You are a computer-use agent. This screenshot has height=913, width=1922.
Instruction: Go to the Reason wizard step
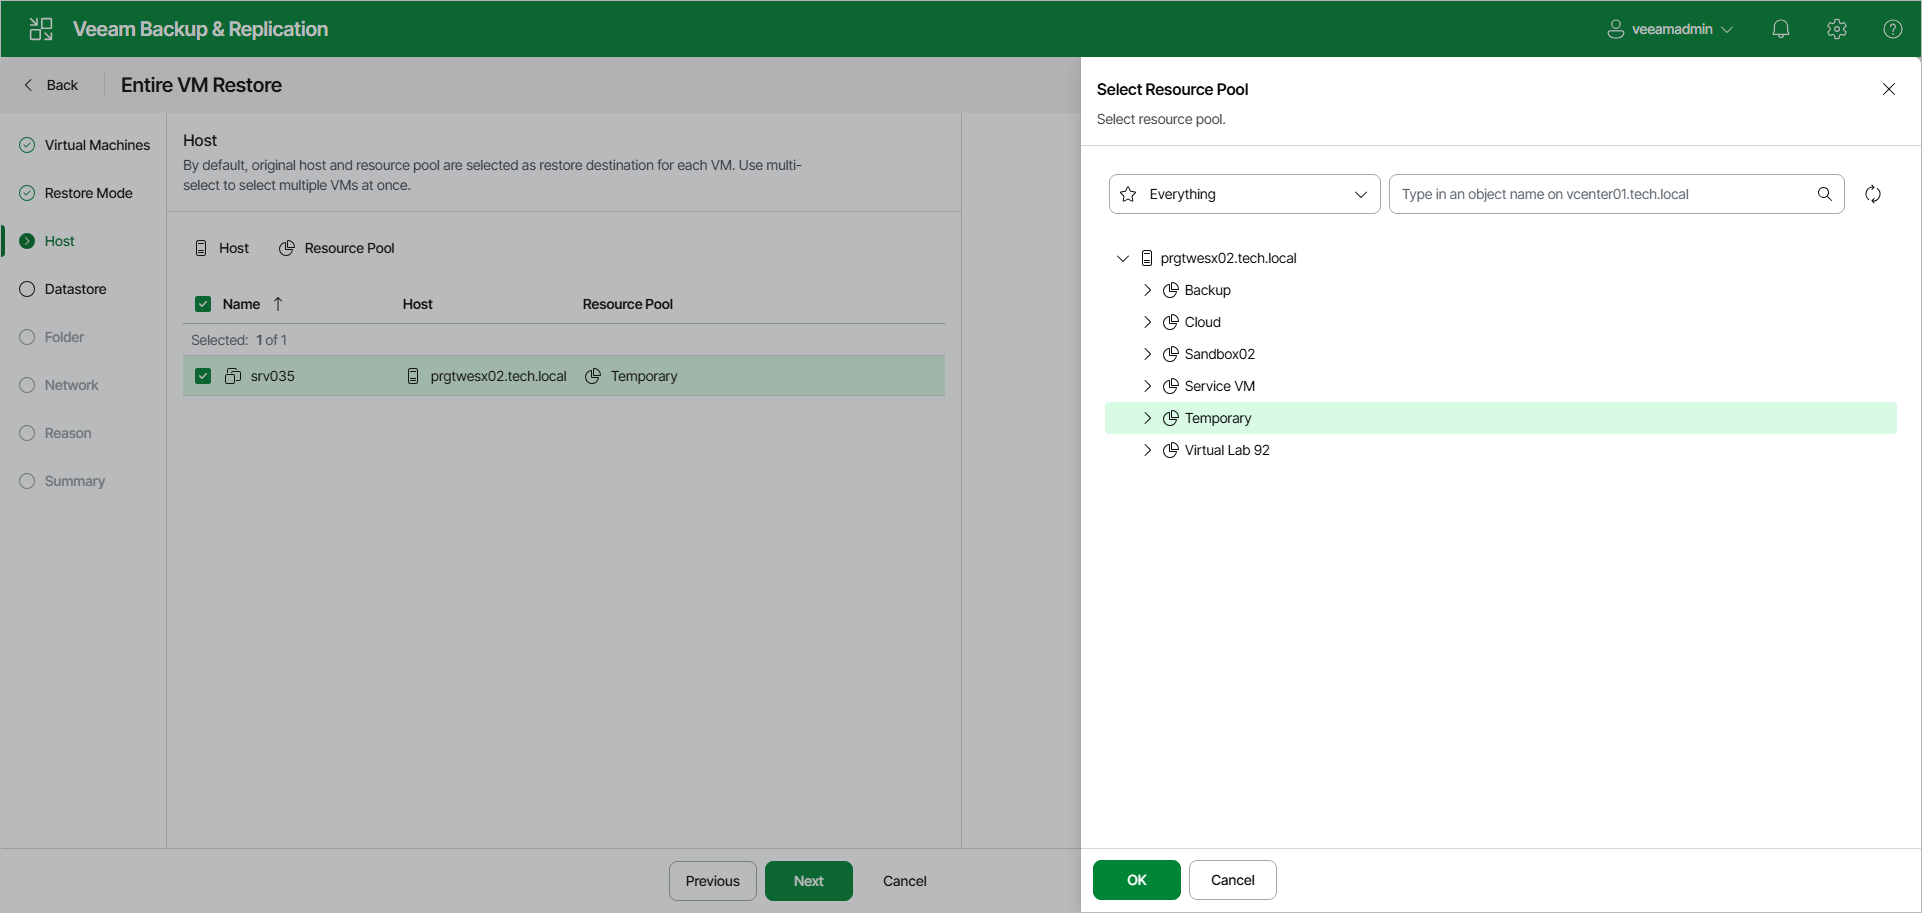point(55,433)
